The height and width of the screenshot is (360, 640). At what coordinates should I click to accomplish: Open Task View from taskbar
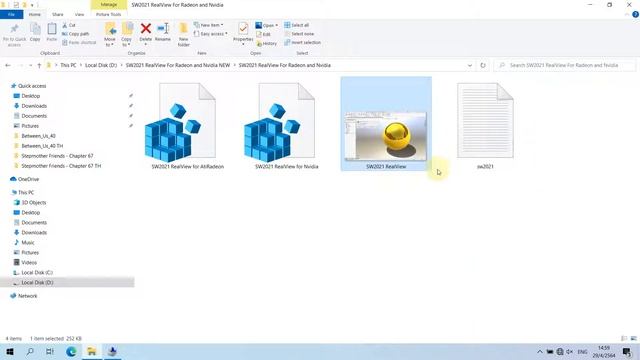coord(50,351)
